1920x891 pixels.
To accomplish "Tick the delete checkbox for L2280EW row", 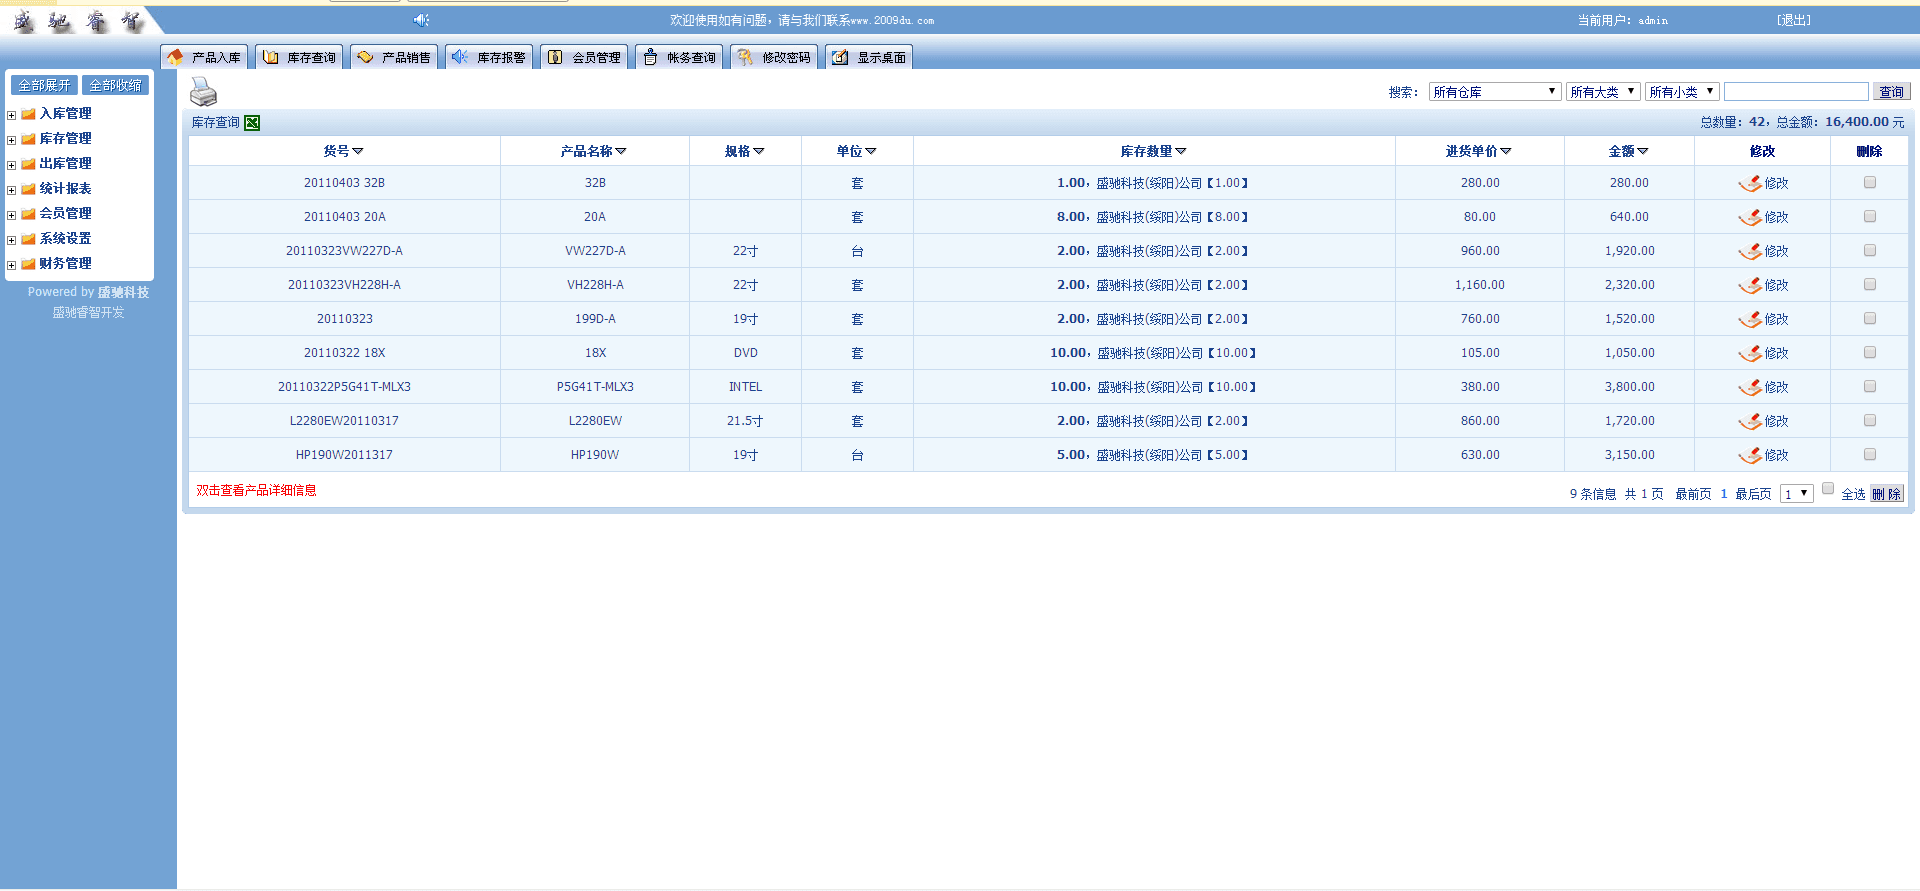I will pos(1869,421).
